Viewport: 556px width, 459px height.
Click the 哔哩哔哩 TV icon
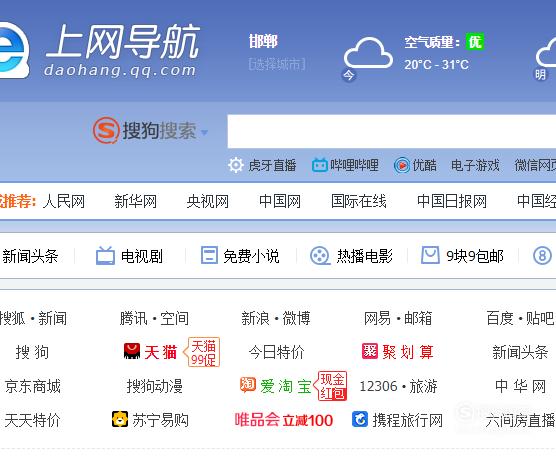click(319, 165)
